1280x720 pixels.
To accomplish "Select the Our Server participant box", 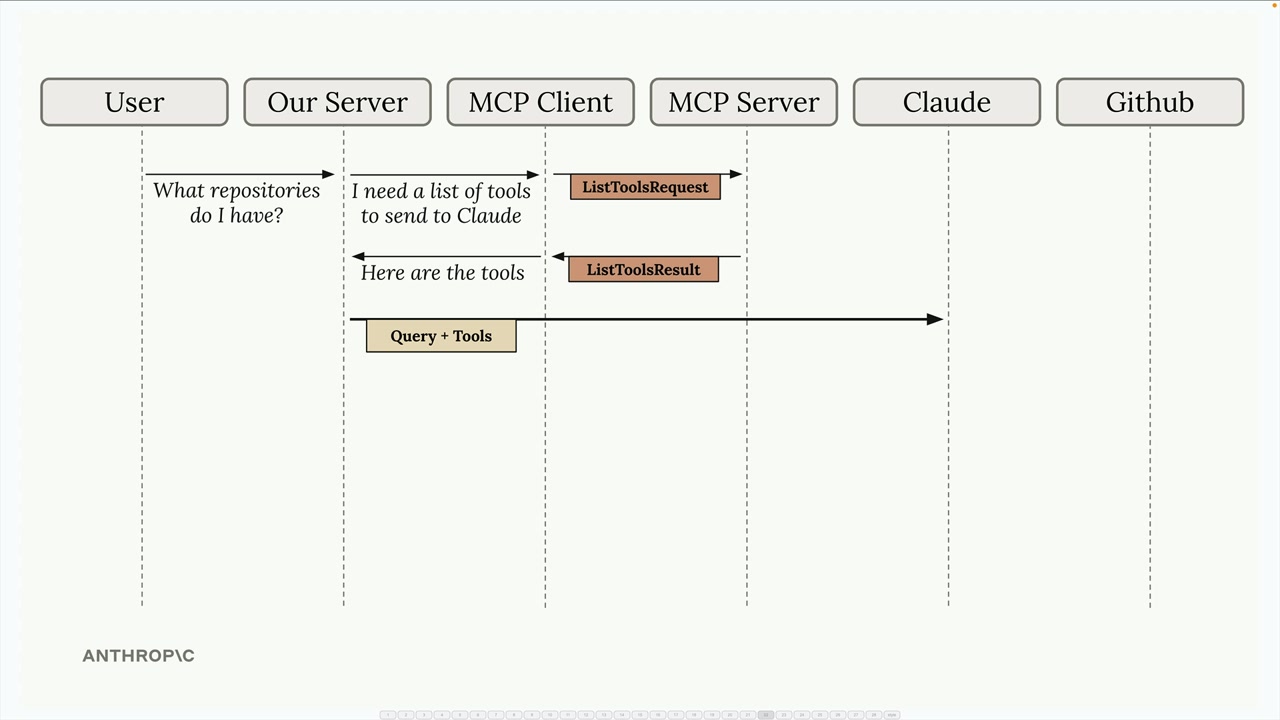I will point(337,102).
